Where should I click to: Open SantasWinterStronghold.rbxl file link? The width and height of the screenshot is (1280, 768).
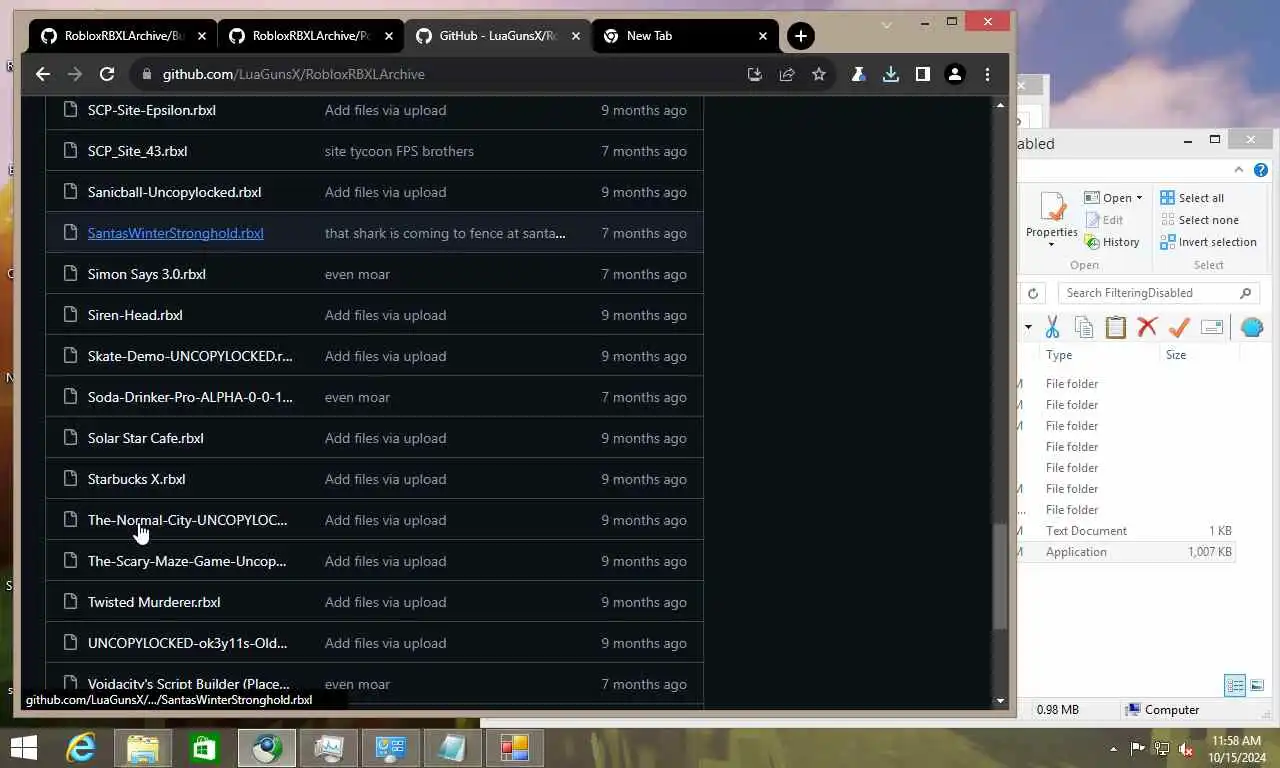175,233
